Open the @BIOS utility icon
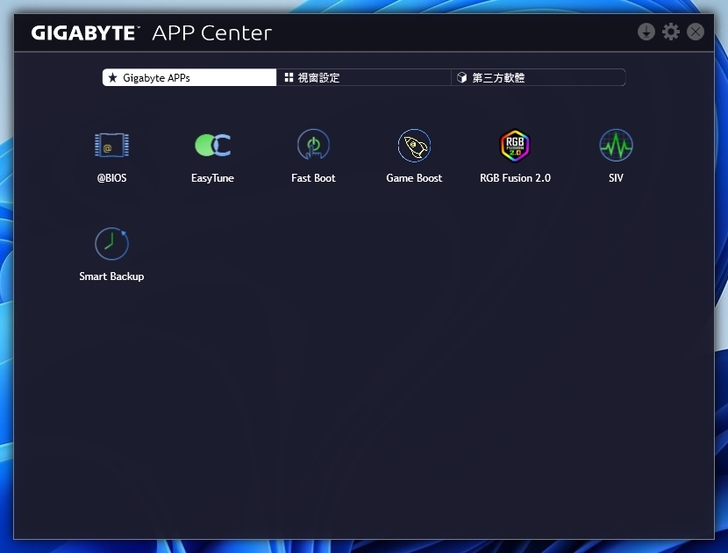 tap(112, 146)
